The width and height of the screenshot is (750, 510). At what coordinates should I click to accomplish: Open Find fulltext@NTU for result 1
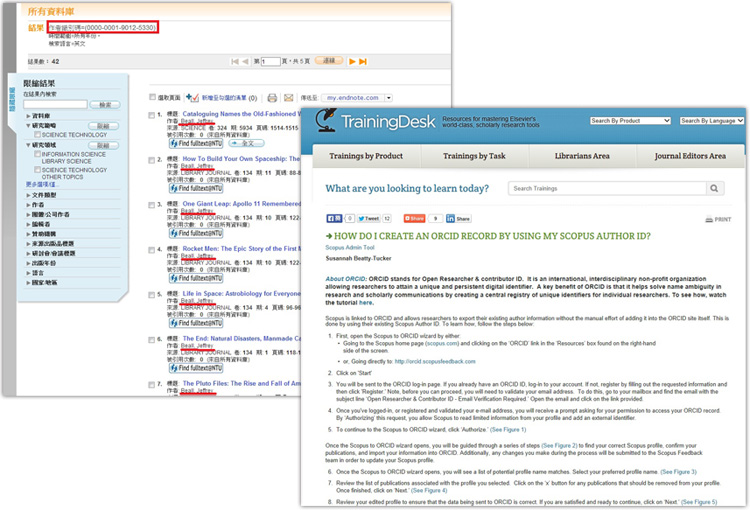point(196,144)
